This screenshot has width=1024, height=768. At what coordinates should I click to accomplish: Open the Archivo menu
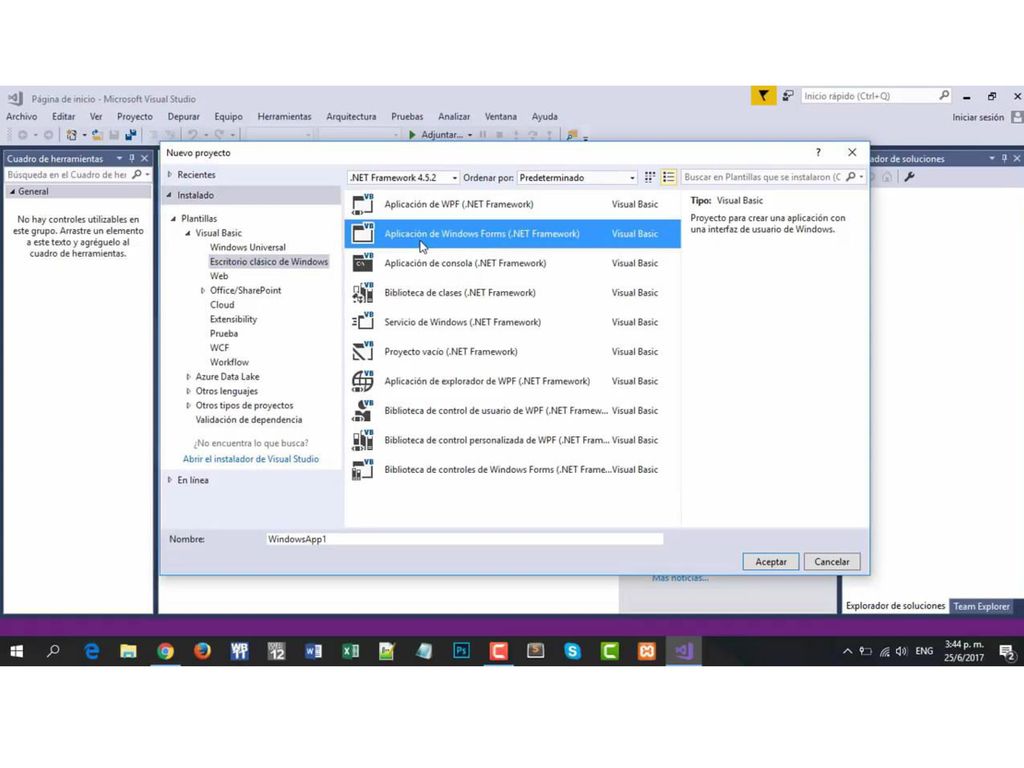tap(22, 116)
